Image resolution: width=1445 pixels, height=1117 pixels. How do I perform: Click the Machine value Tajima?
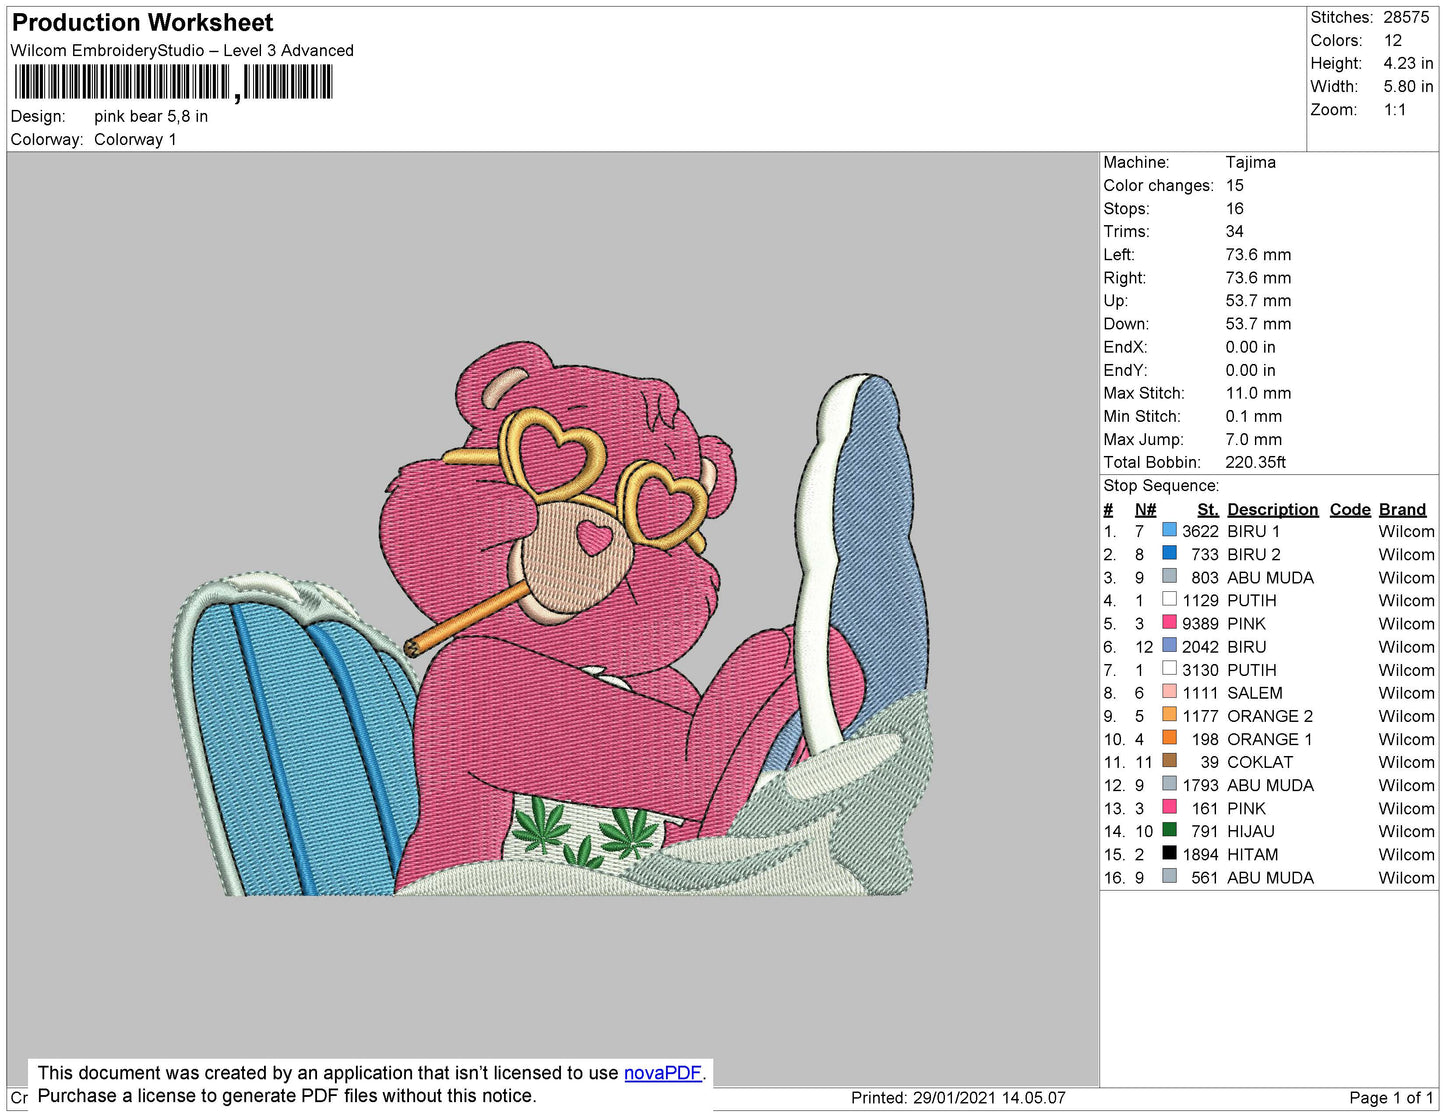point(1250,162)
